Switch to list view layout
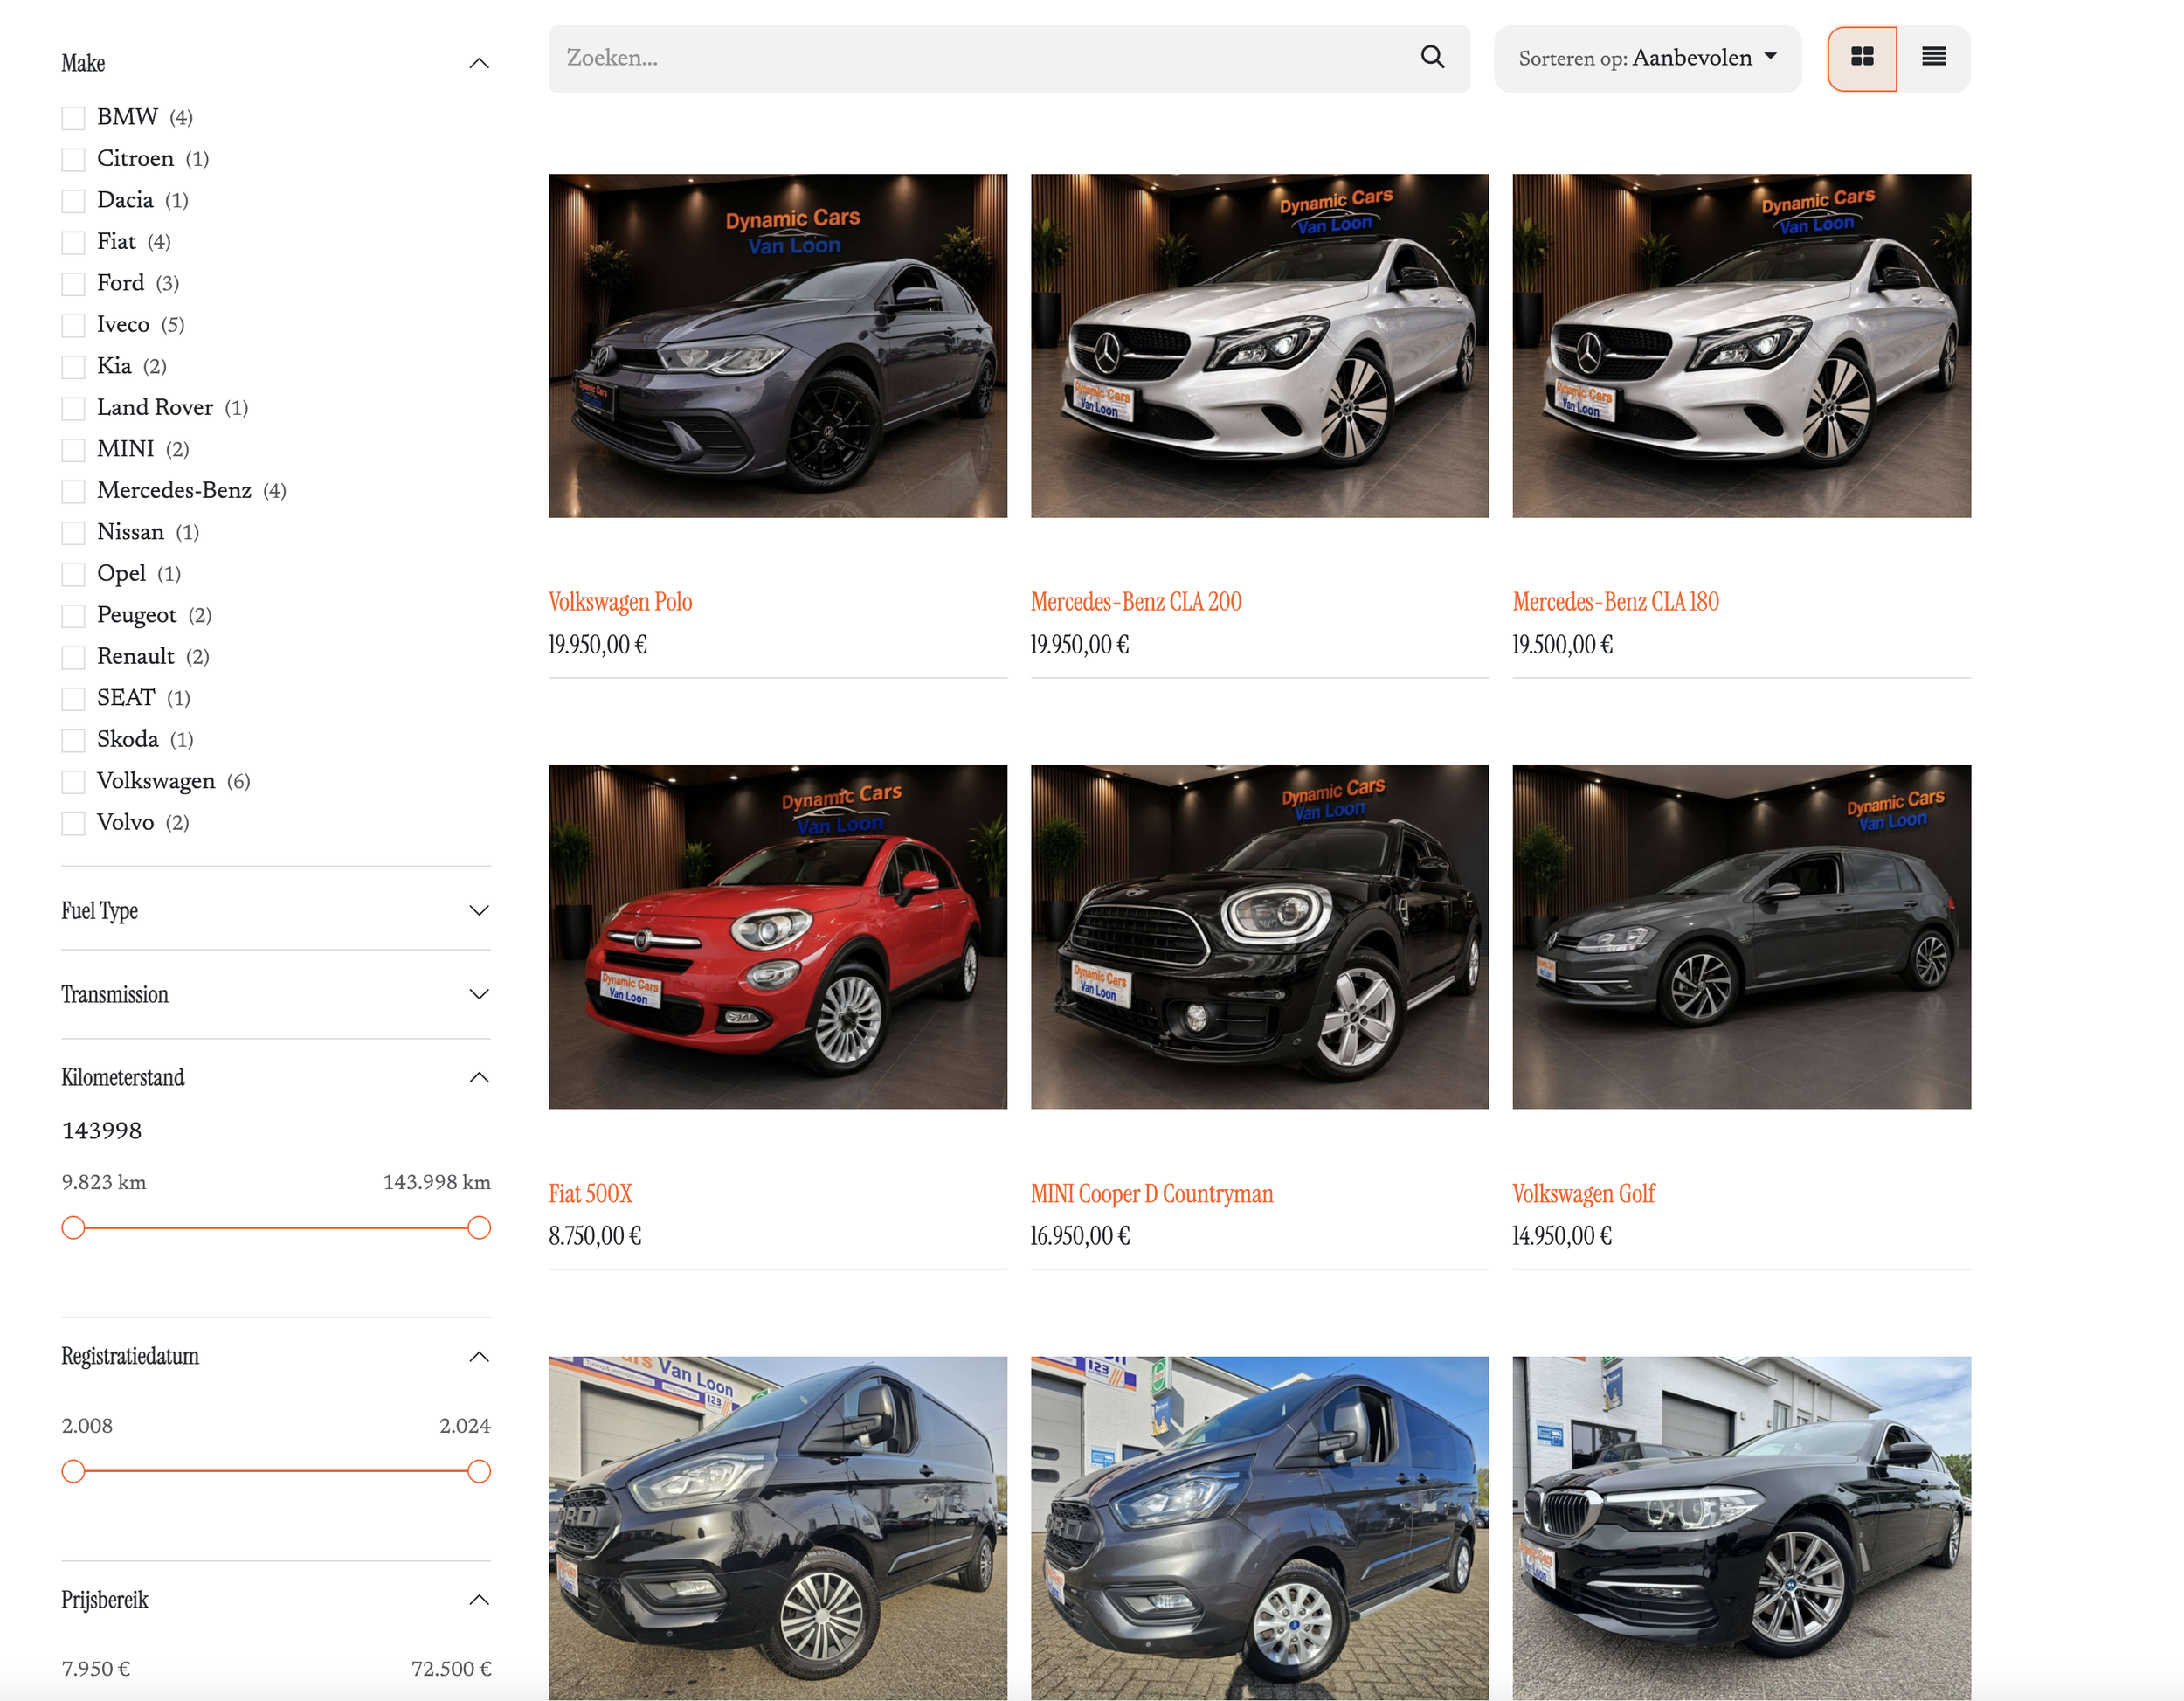The image size is (2184, 1701). (x=1934, y=58)
